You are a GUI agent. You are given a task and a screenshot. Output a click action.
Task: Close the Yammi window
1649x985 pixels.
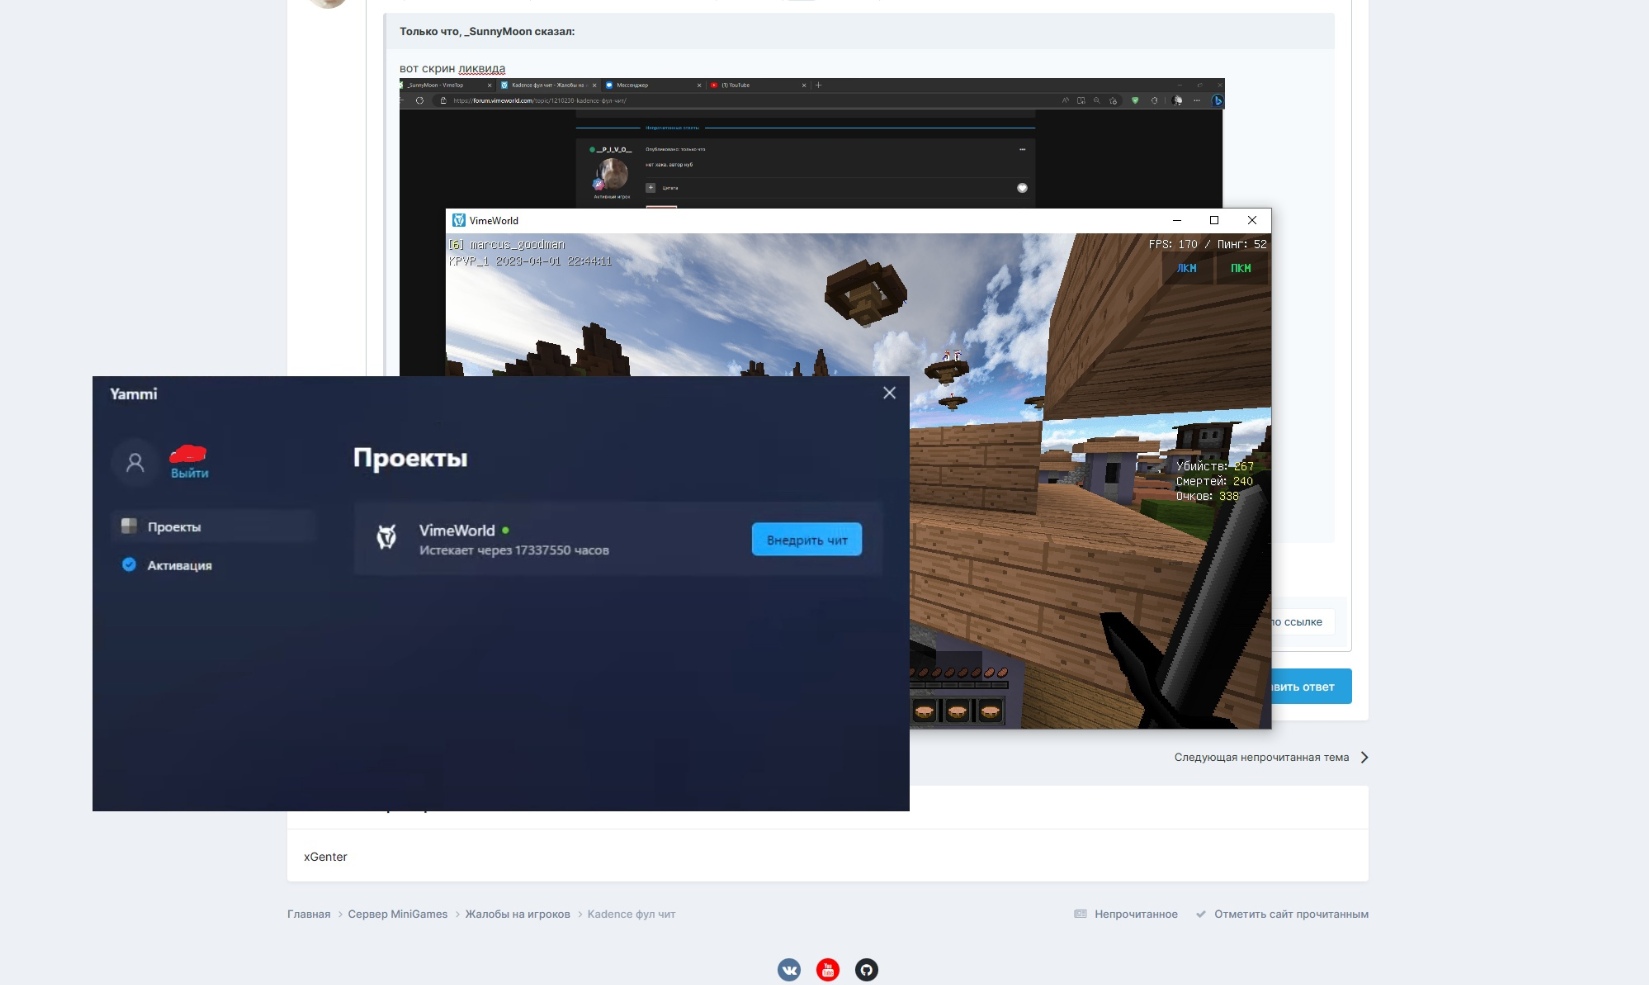coord(889,393)
